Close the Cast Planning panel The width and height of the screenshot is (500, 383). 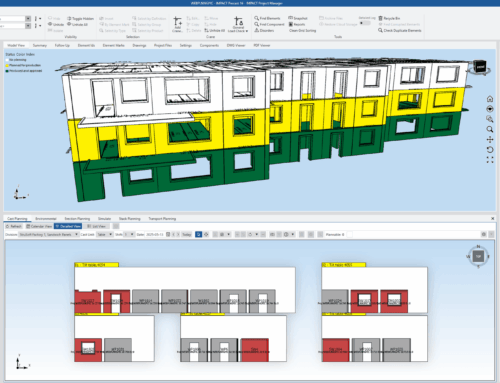[x=493, y=219]
